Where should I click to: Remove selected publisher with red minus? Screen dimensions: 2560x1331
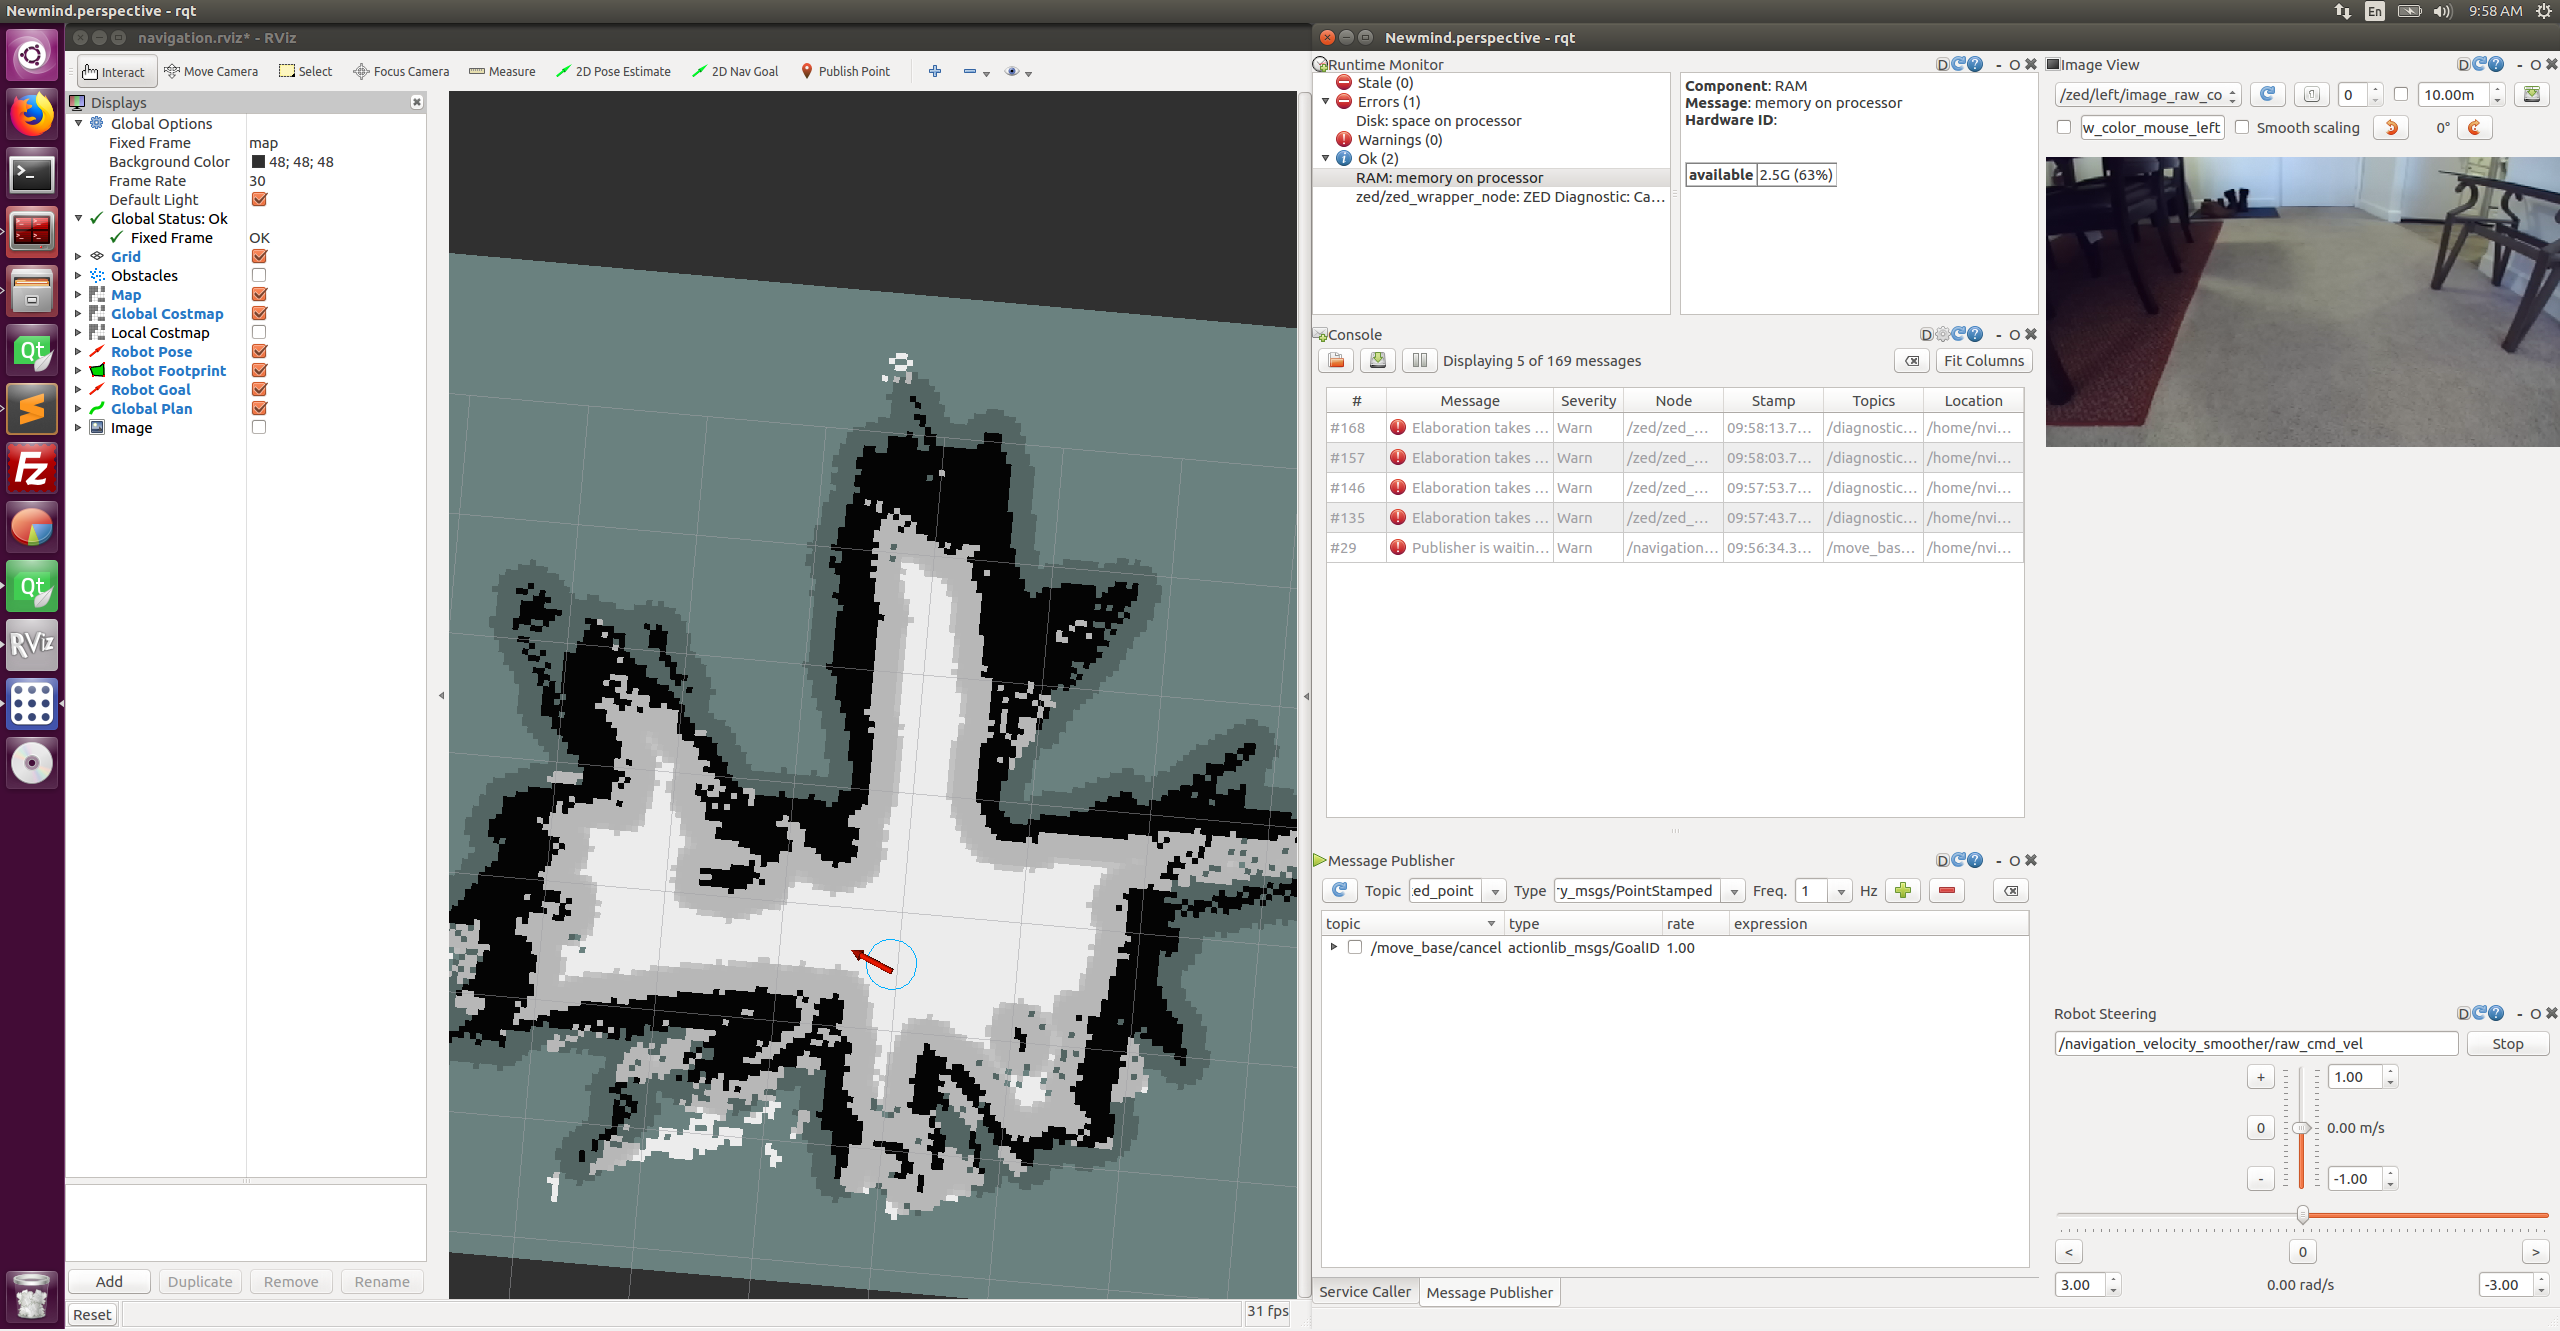pyautogui.click(x=1947, y=891)
